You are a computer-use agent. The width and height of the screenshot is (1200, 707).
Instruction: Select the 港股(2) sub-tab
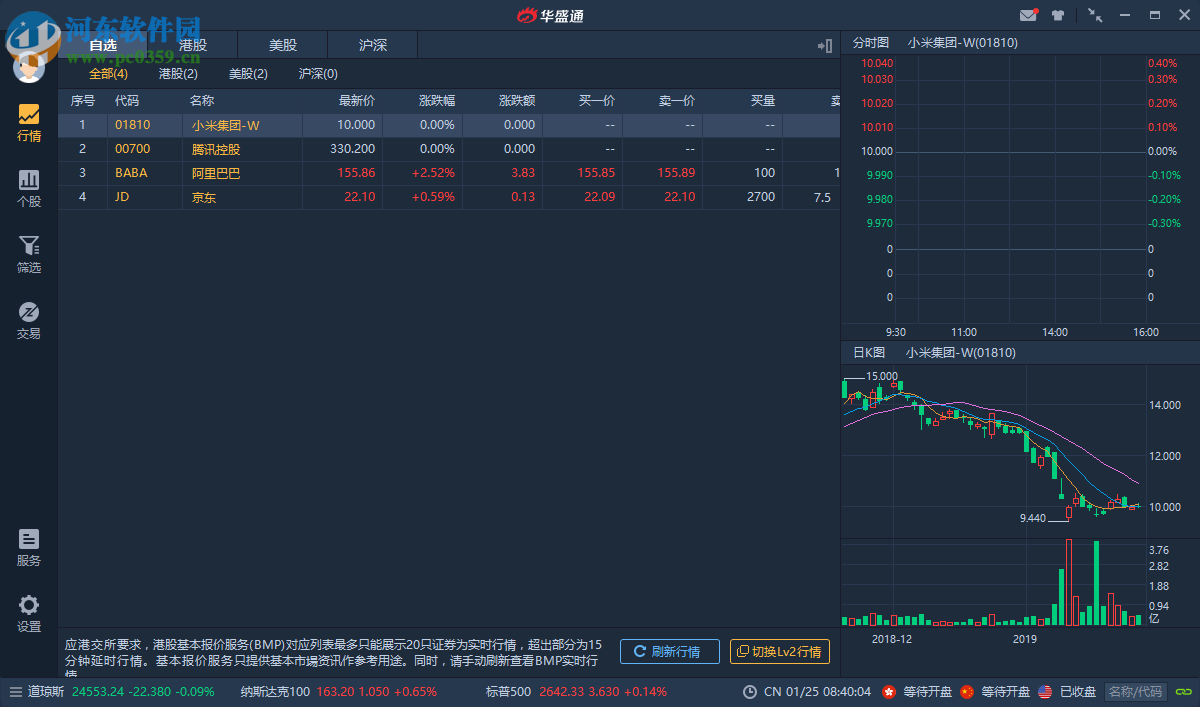coord(178,74)
